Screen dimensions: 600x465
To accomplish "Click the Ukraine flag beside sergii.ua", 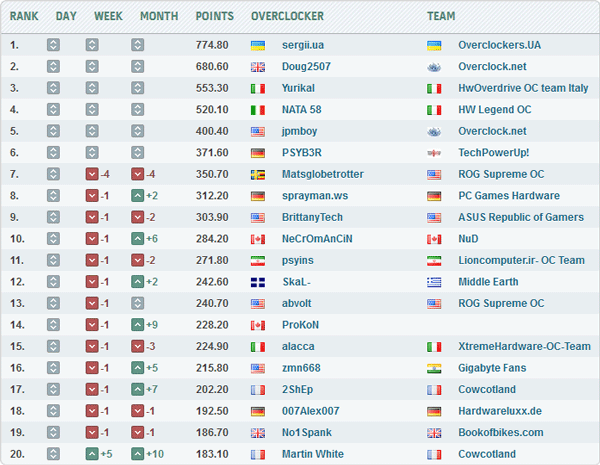I will click(257, 45).
